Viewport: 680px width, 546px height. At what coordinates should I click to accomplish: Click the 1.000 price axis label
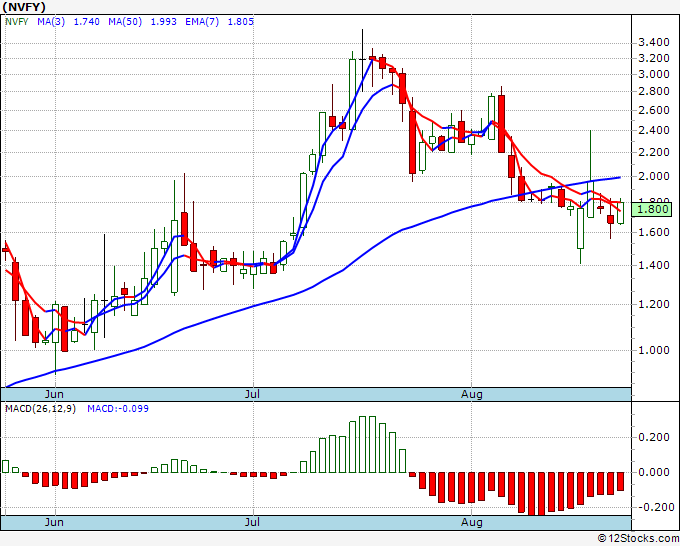(x=654, y=350)
